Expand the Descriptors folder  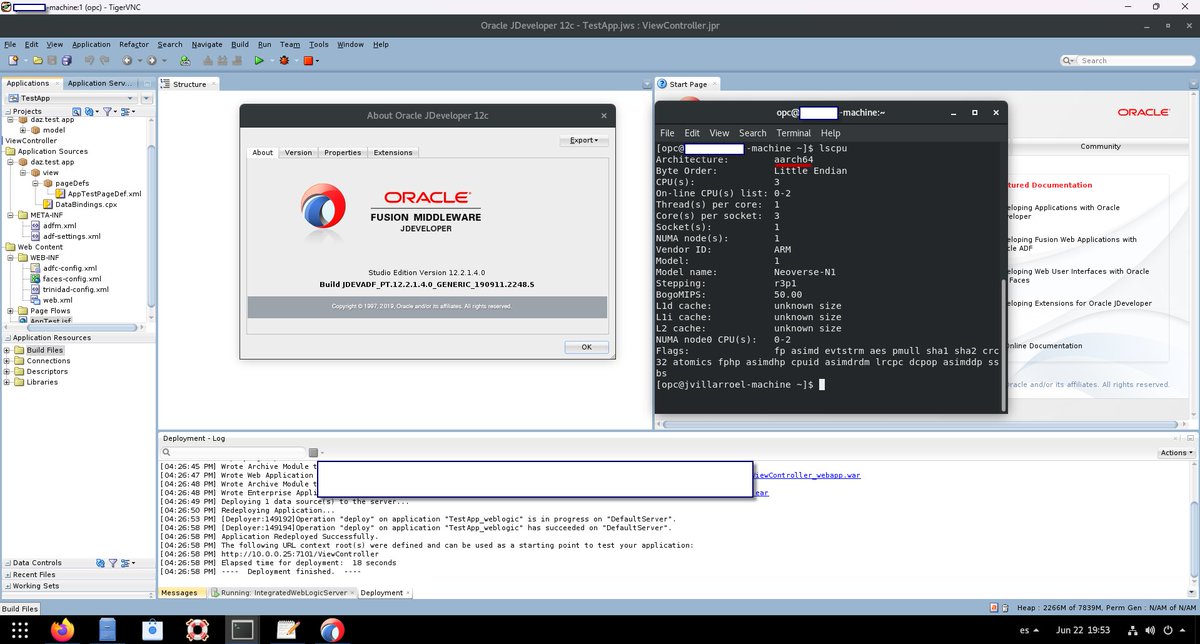(7, 372)
